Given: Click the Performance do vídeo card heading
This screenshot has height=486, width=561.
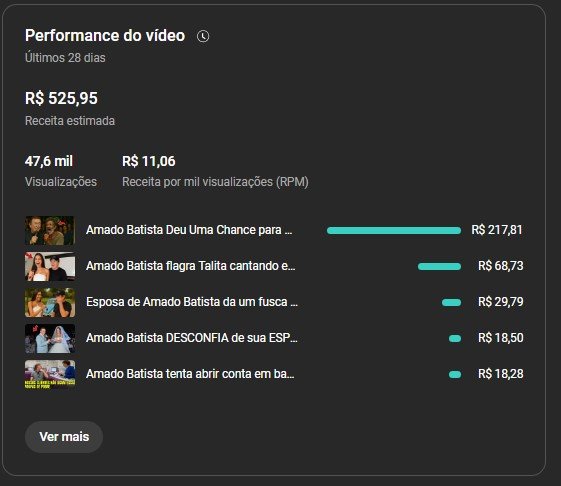Looking at the screenshot, I should 105,36.
